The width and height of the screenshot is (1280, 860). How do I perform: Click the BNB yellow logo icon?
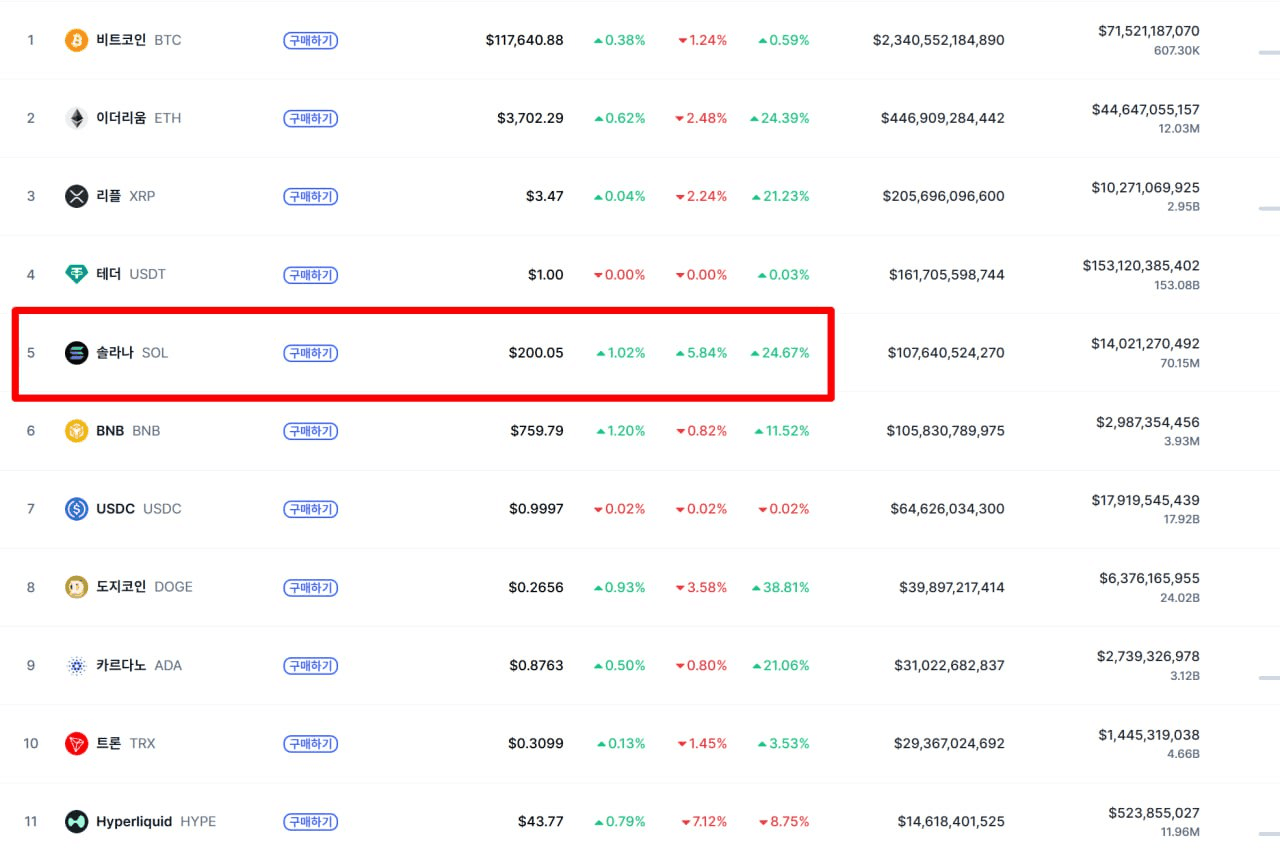pyautogui.click(x=77, y=431)
